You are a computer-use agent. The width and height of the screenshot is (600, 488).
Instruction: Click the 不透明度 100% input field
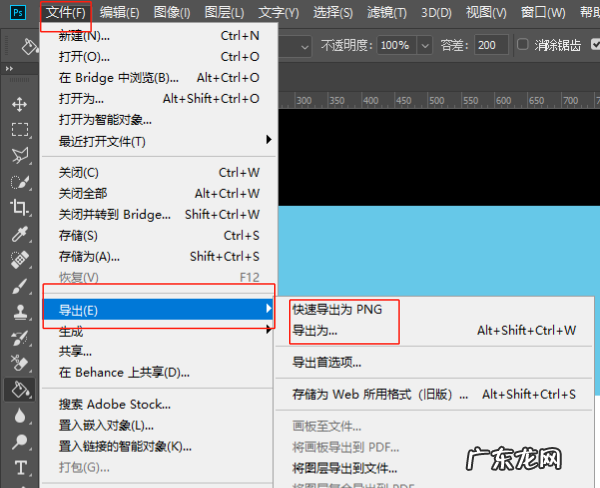[397, 46]
